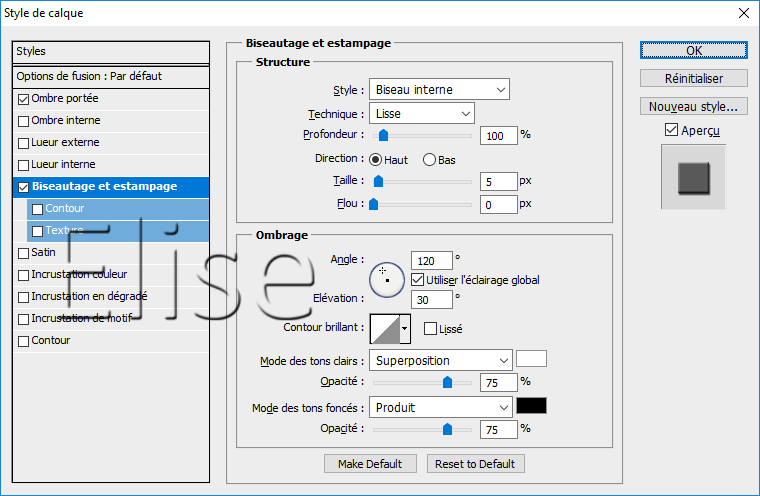
Task: Click the Réinitialiser button
Action: (693, 78)
